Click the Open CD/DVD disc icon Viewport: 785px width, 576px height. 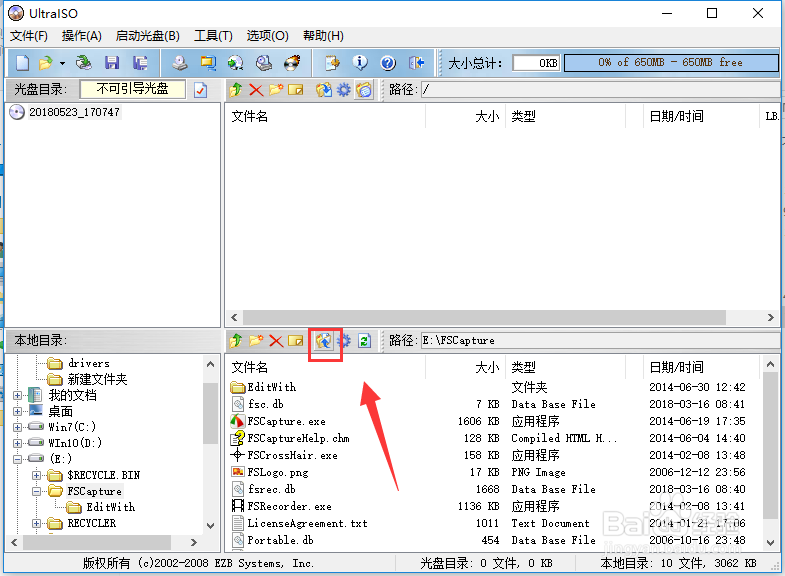[x=84, y=63]
